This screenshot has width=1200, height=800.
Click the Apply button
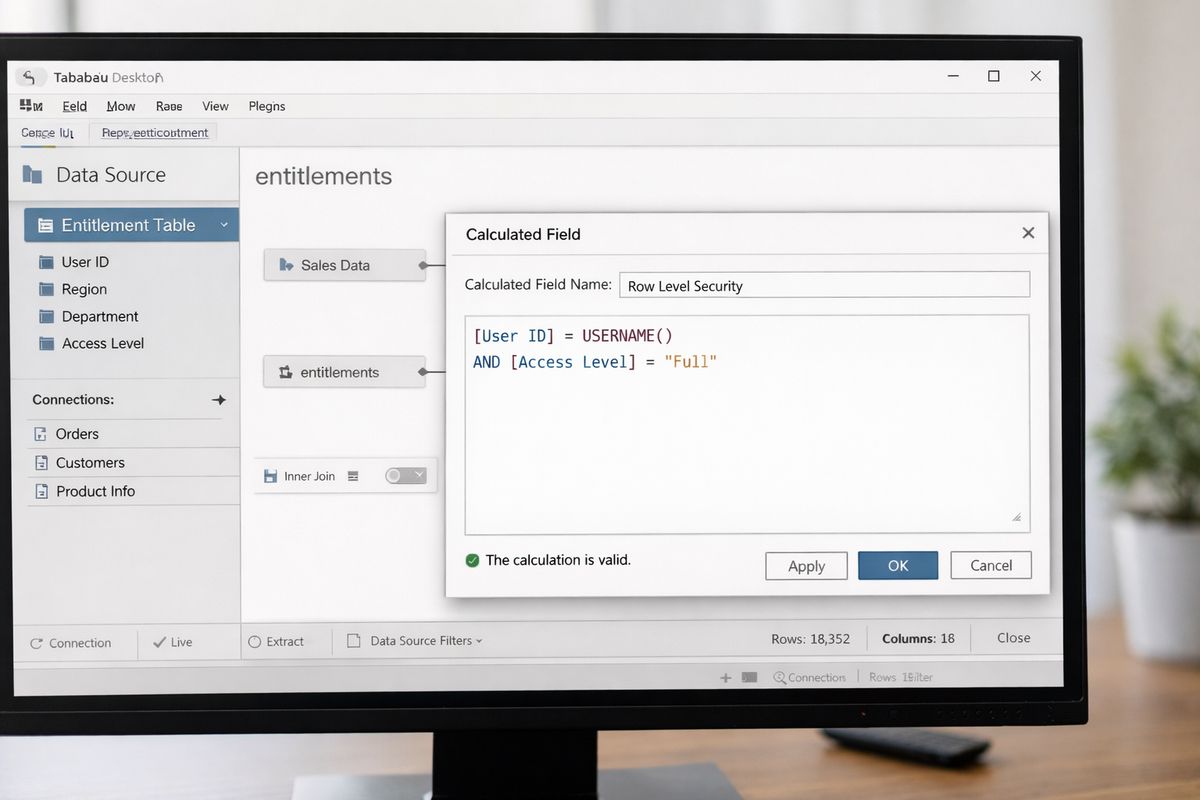(x=806, y=566)
